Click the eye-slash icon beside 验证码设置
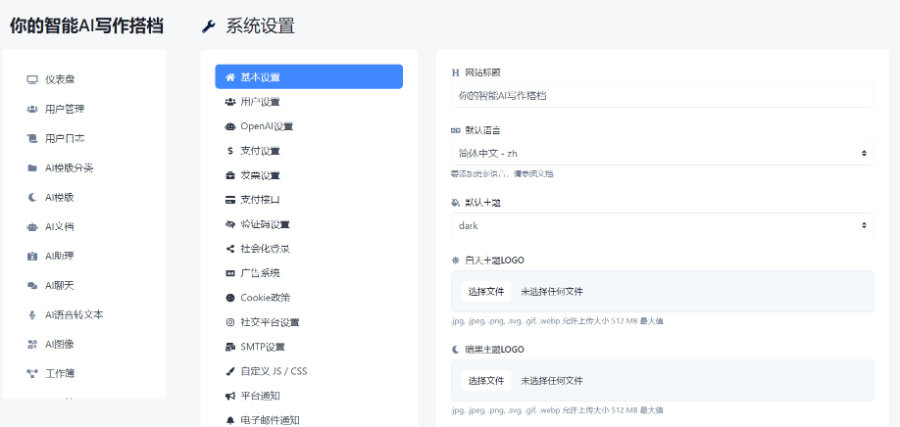900x427 pixels. [230, 224]
